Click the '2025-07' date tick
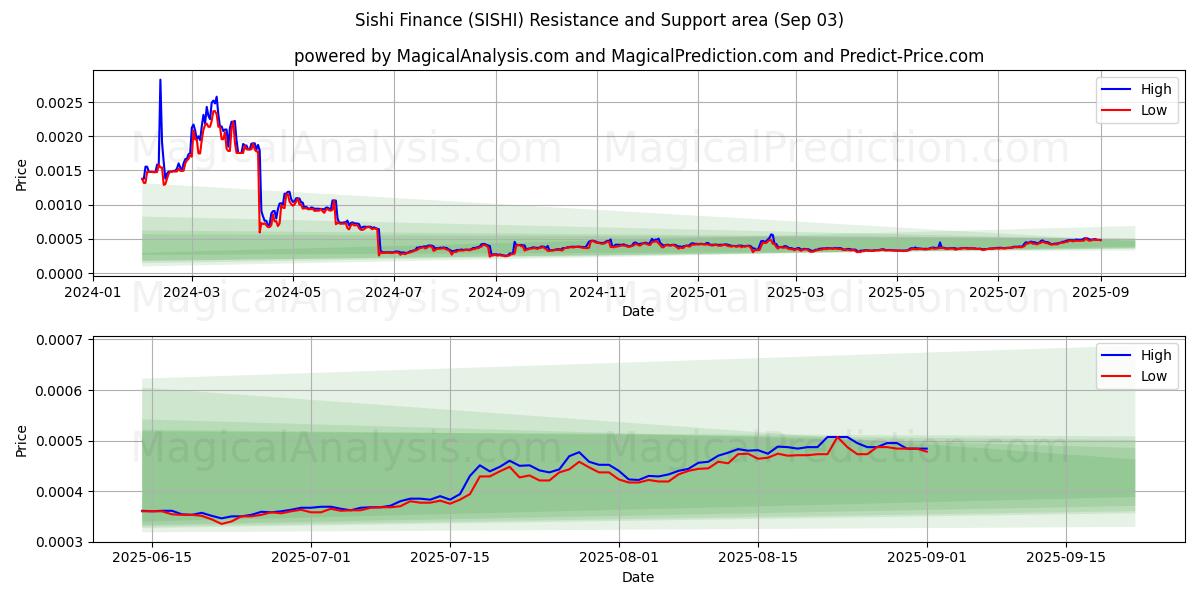 (998, 292)
